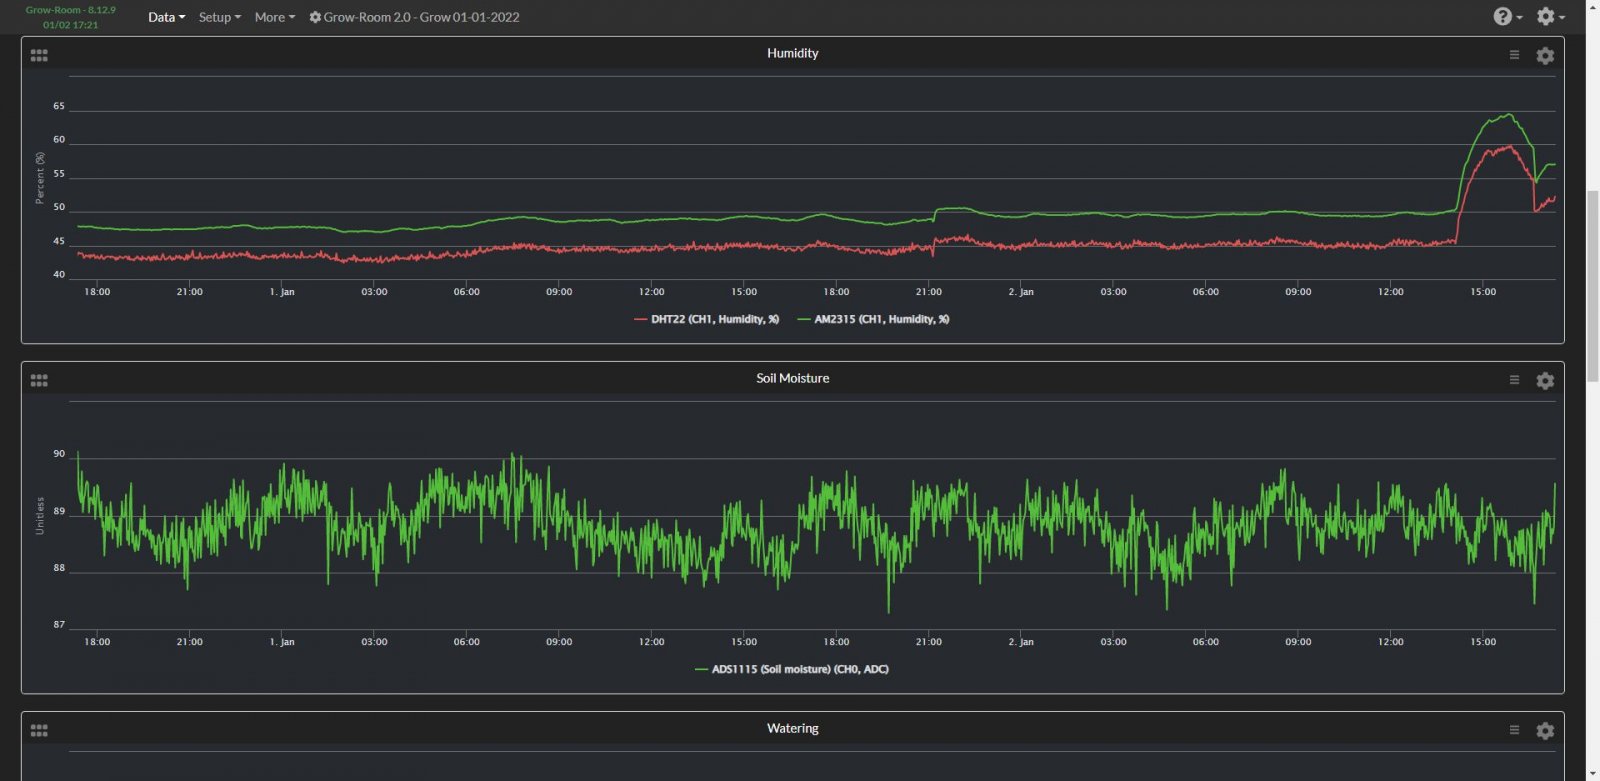Open the help question mark menu
Image resolution: width=1600 pixels, height=781 pixels.
click(x=1508, y=16)
